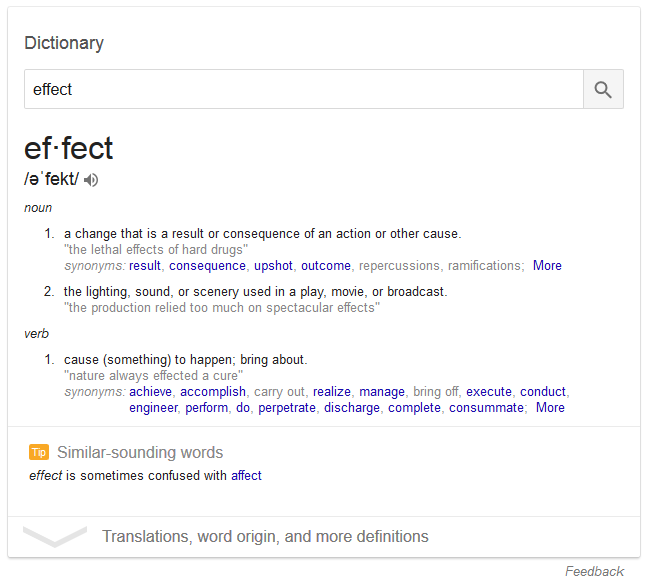648x582 pixels.
Task: Open the 'engineer' synonym link
Action: [x=153, y=408]
